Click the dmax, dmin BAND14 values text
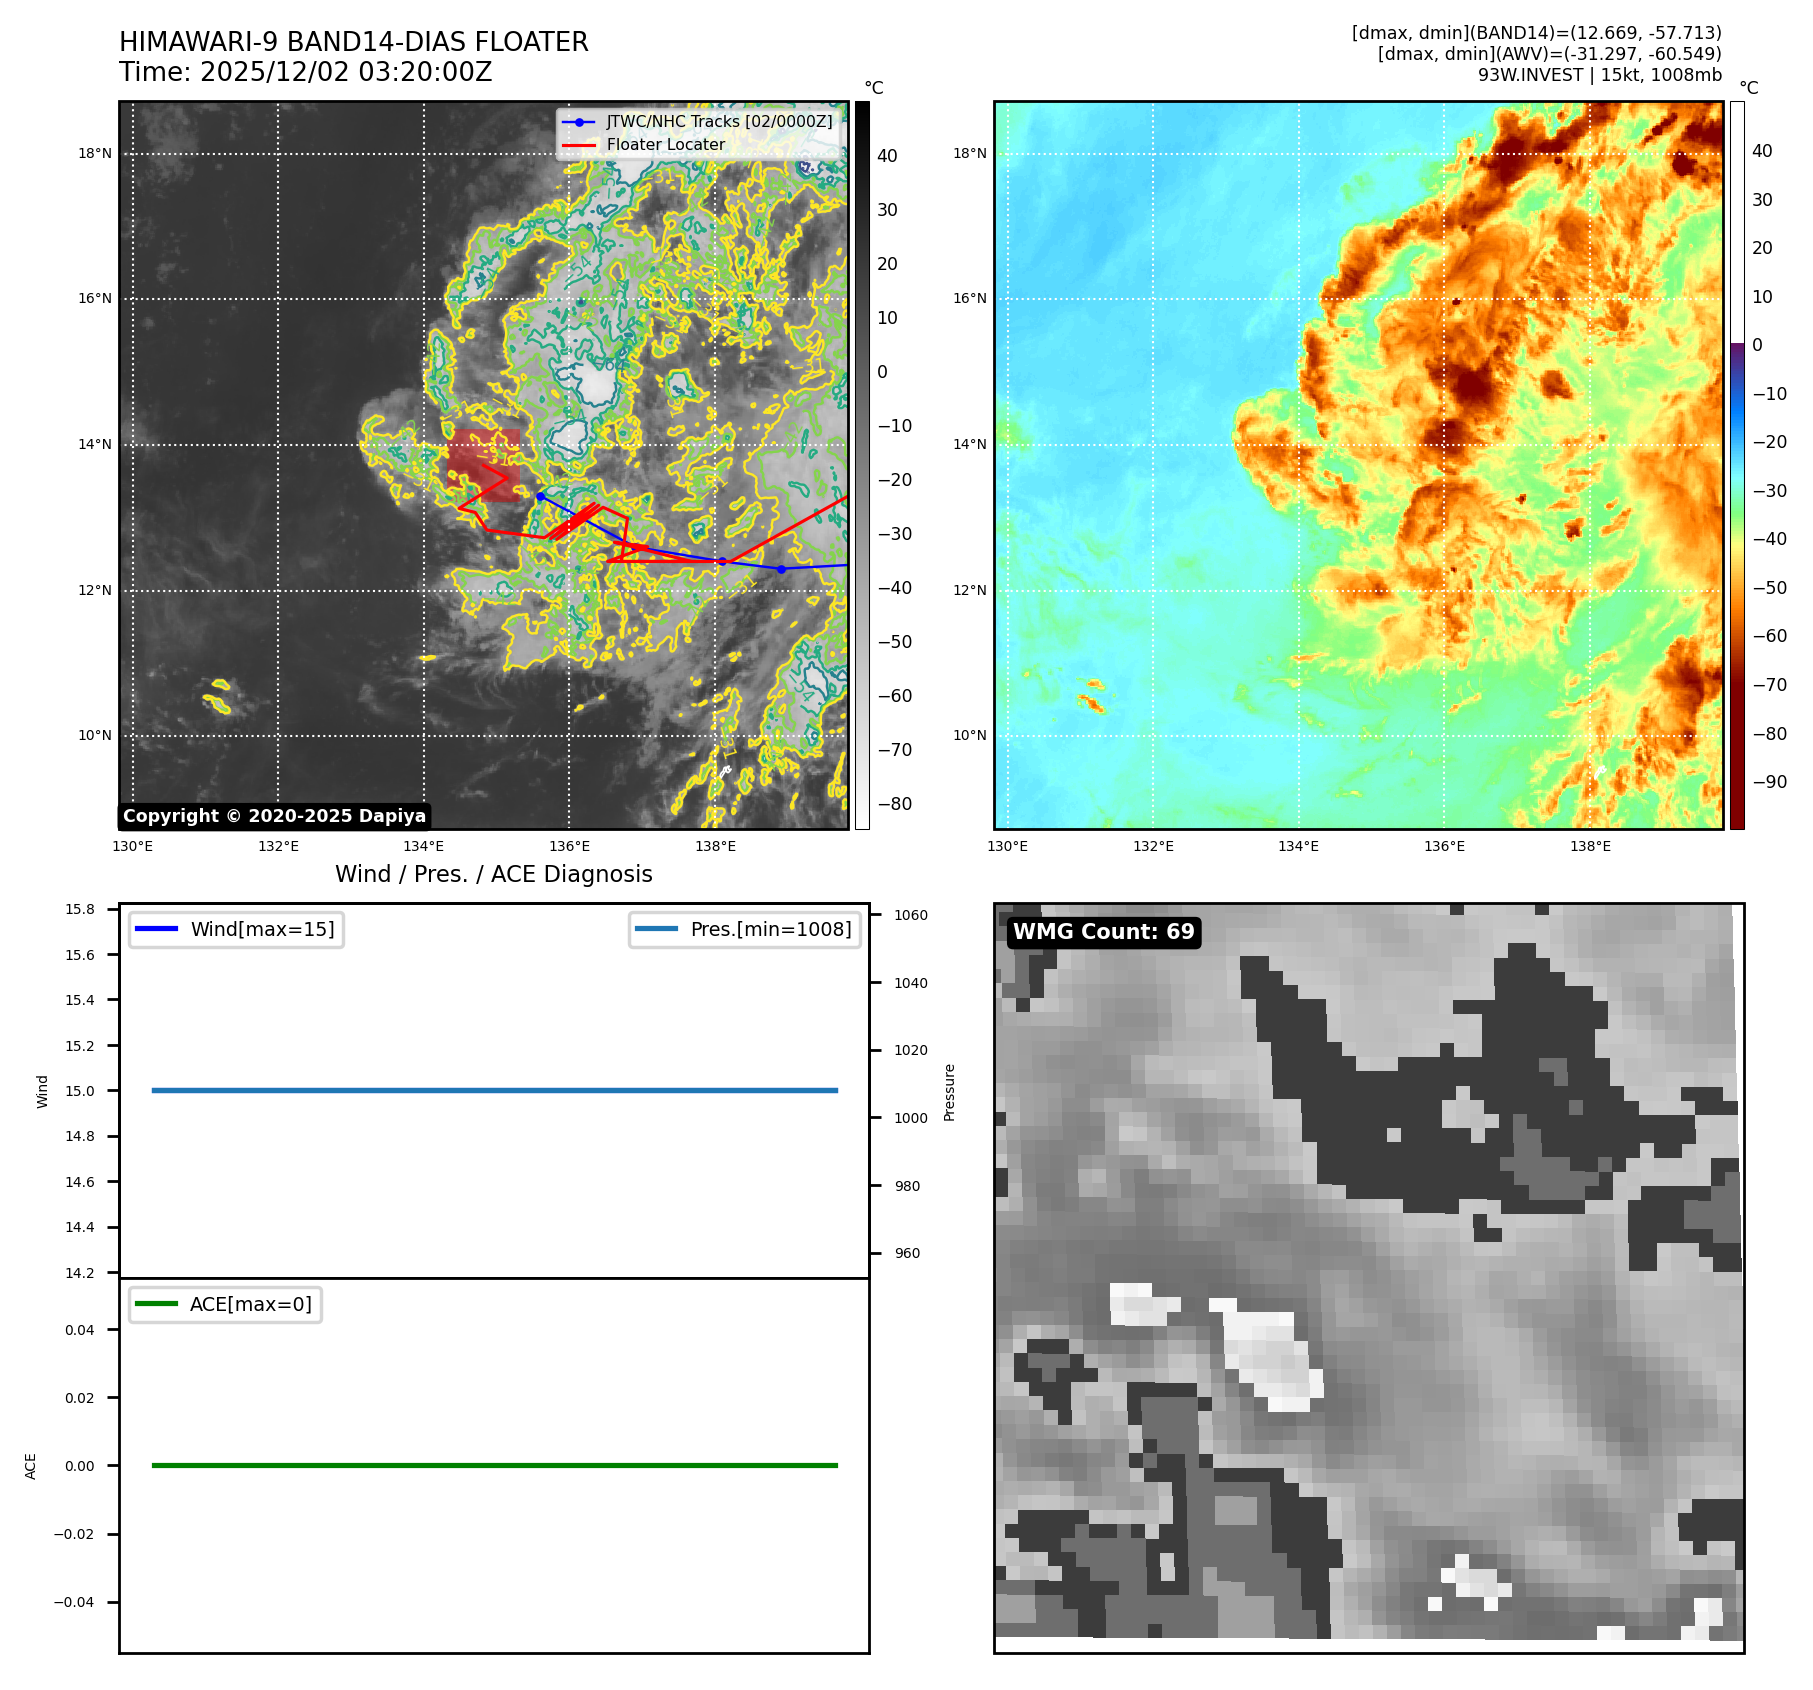1813x1690 pixels. [x=1536, y=33]
